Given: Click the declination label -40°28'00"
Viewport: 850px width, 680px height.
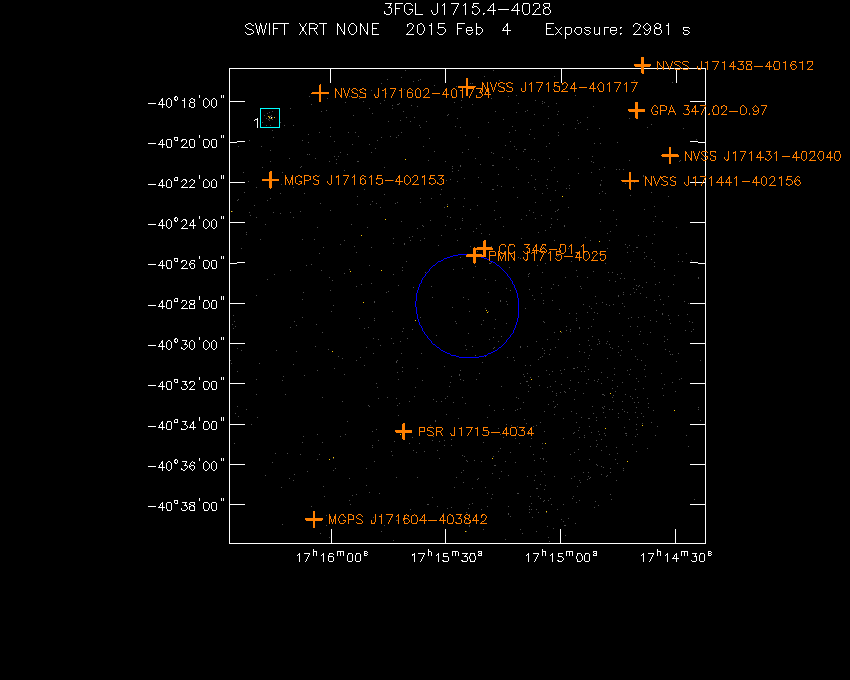Looking at the screenshot, I should pyautogui.click(x=186, y=304).
